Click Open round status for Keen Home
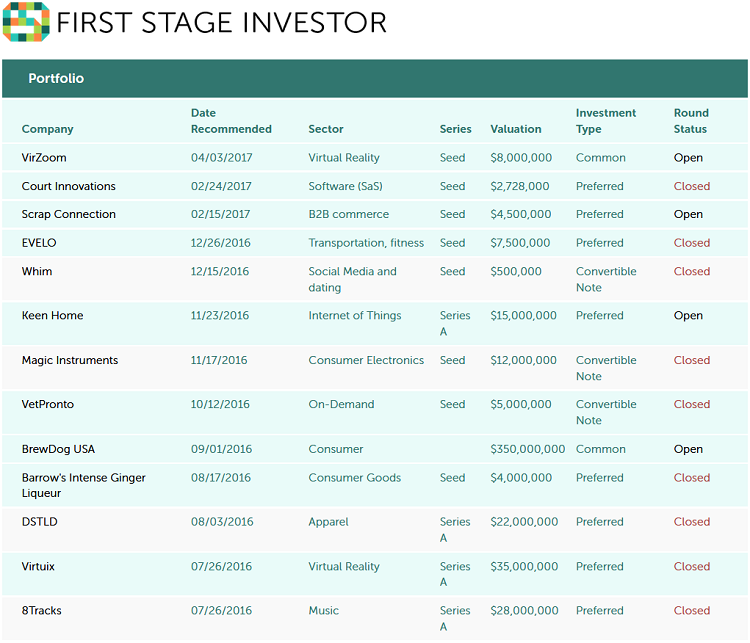This screenshot has height=643, width=750. coord(688,315)
